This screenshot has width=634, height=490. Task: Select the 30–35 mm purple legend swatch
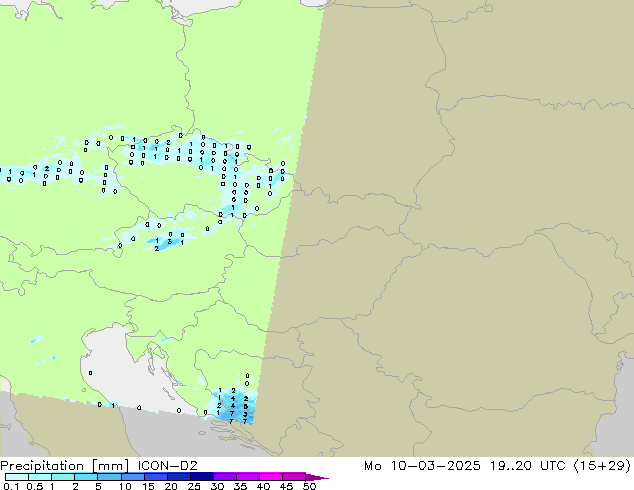(224, 477)
